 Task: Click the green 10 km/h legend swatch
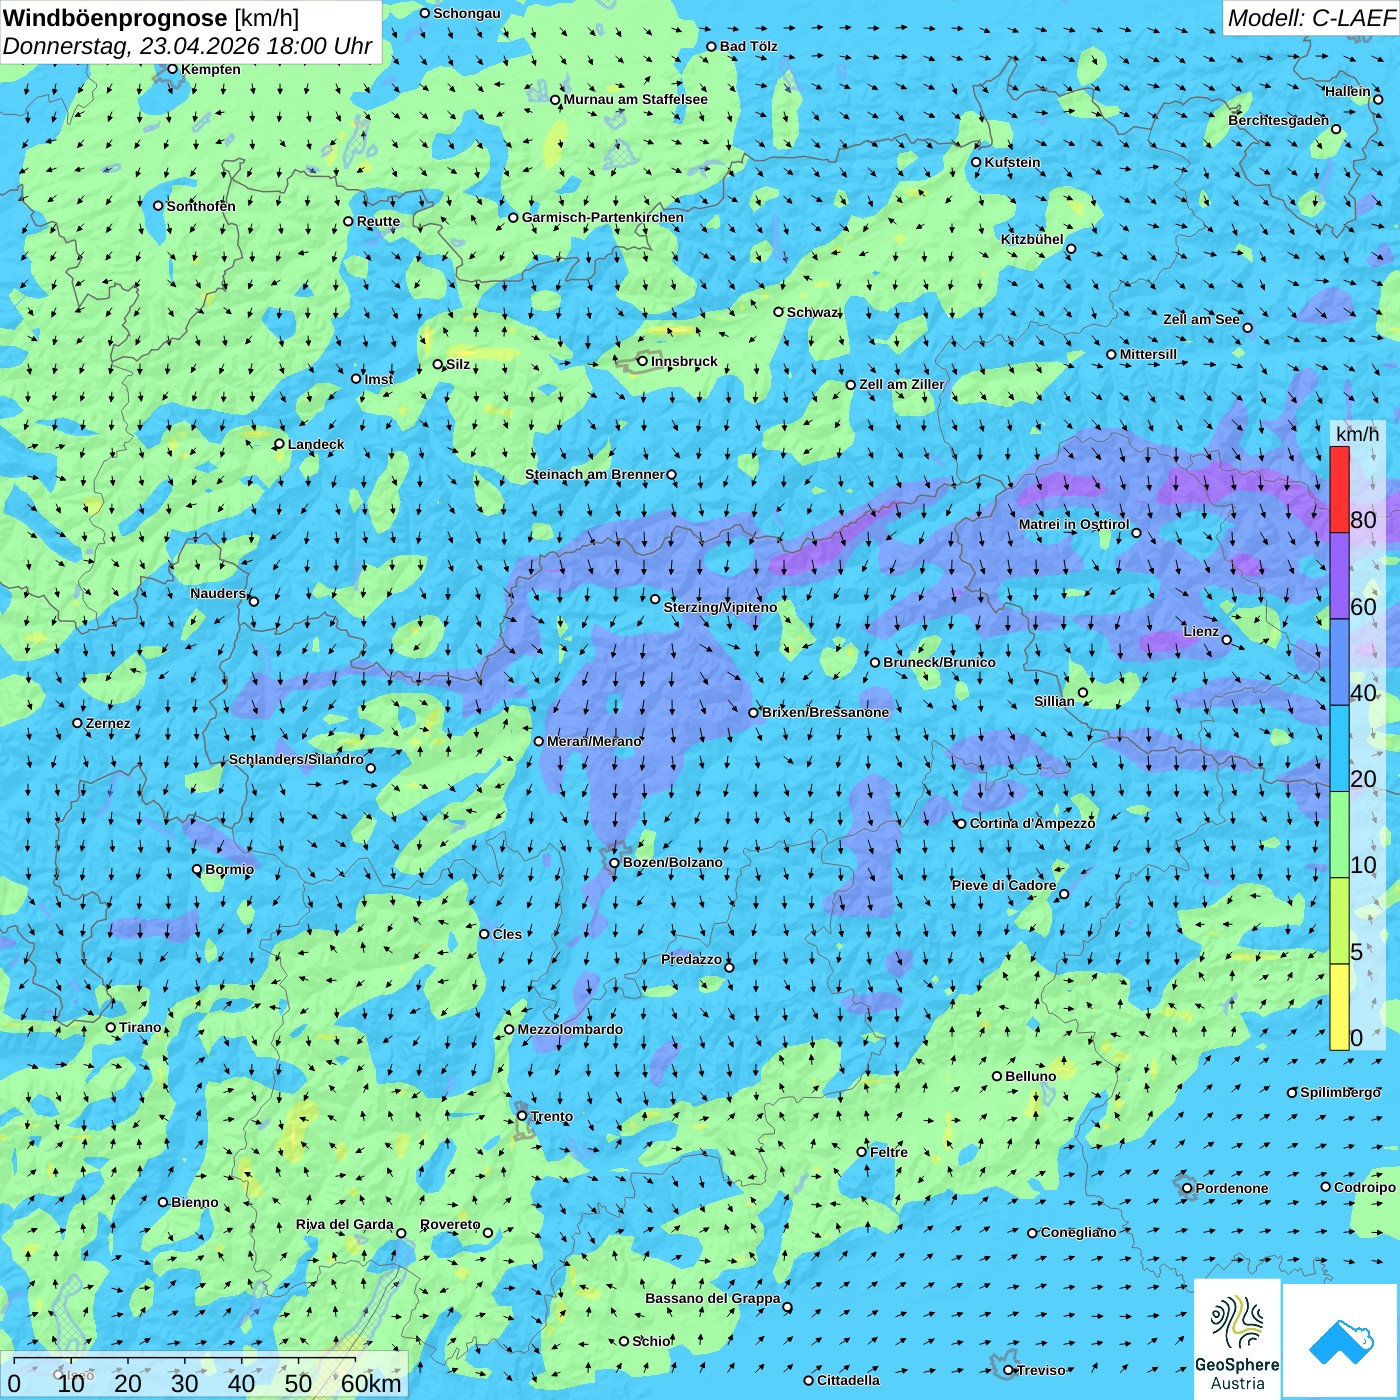pyautogui.click(x=1339, y=835)
